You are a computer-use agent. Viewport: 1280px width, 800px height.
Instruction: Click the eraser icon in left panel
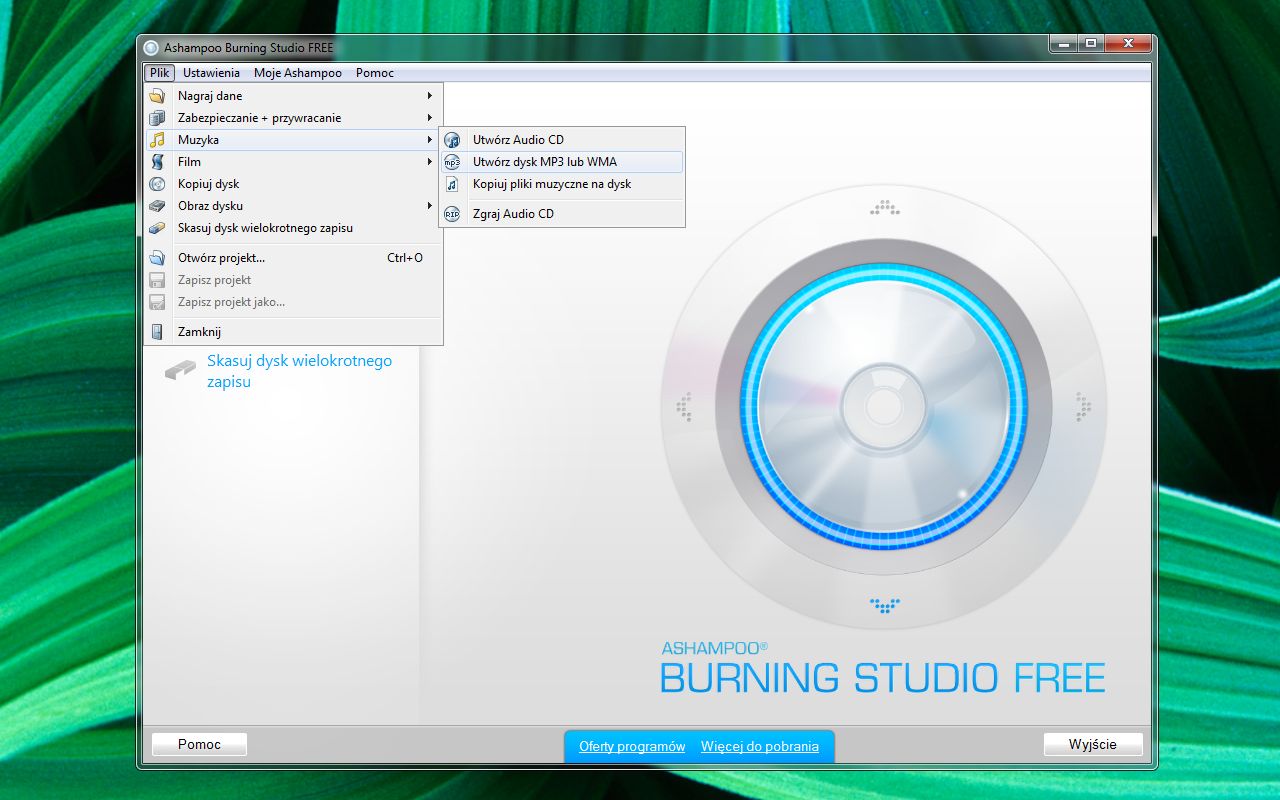[x=180, y=370]
